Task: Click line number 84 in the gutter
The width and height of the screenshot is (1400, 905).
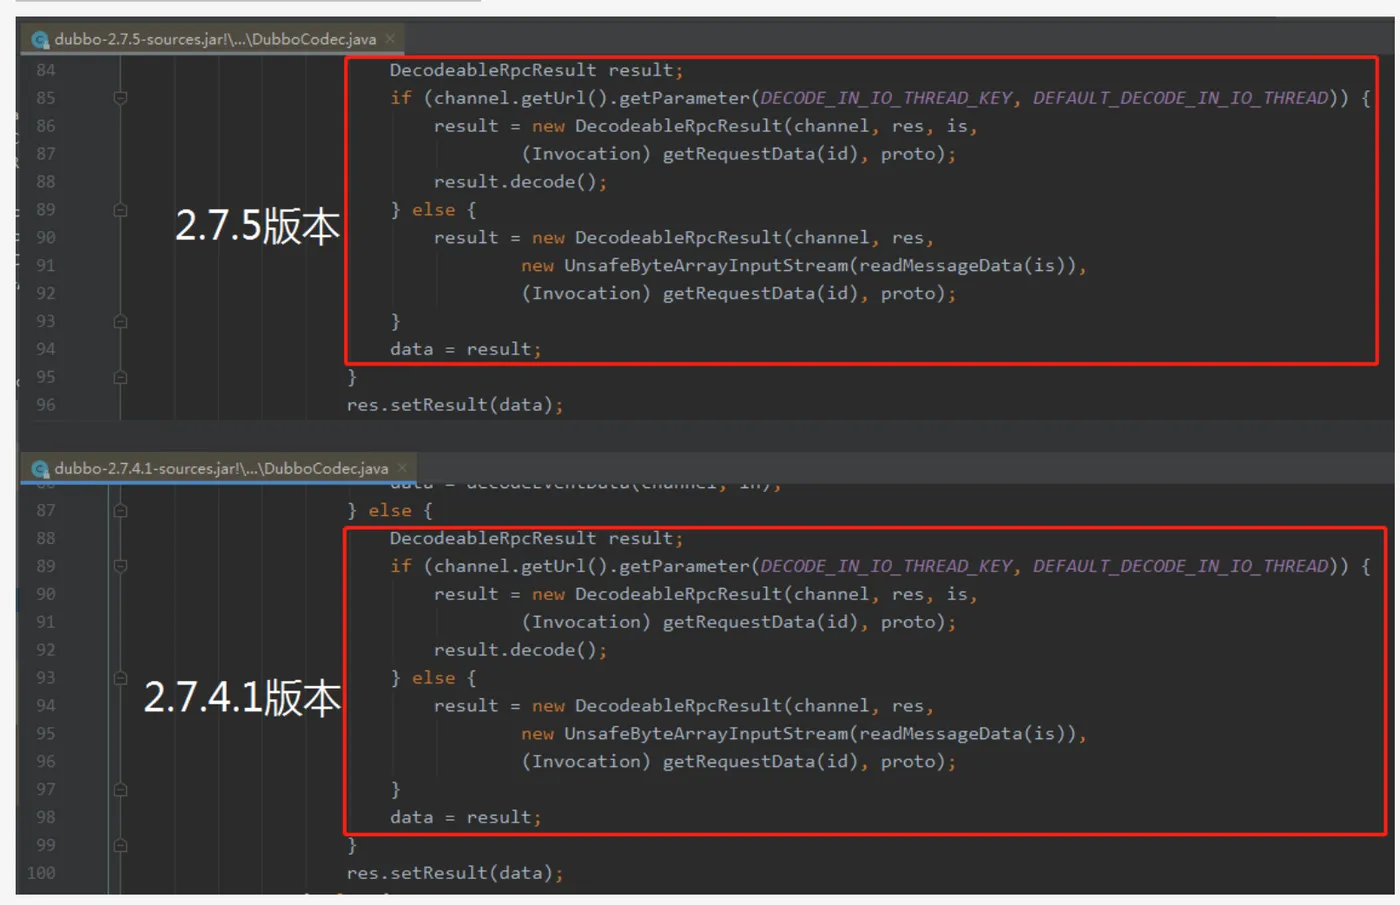Action: pyautogui.click(x=46, y=70)
